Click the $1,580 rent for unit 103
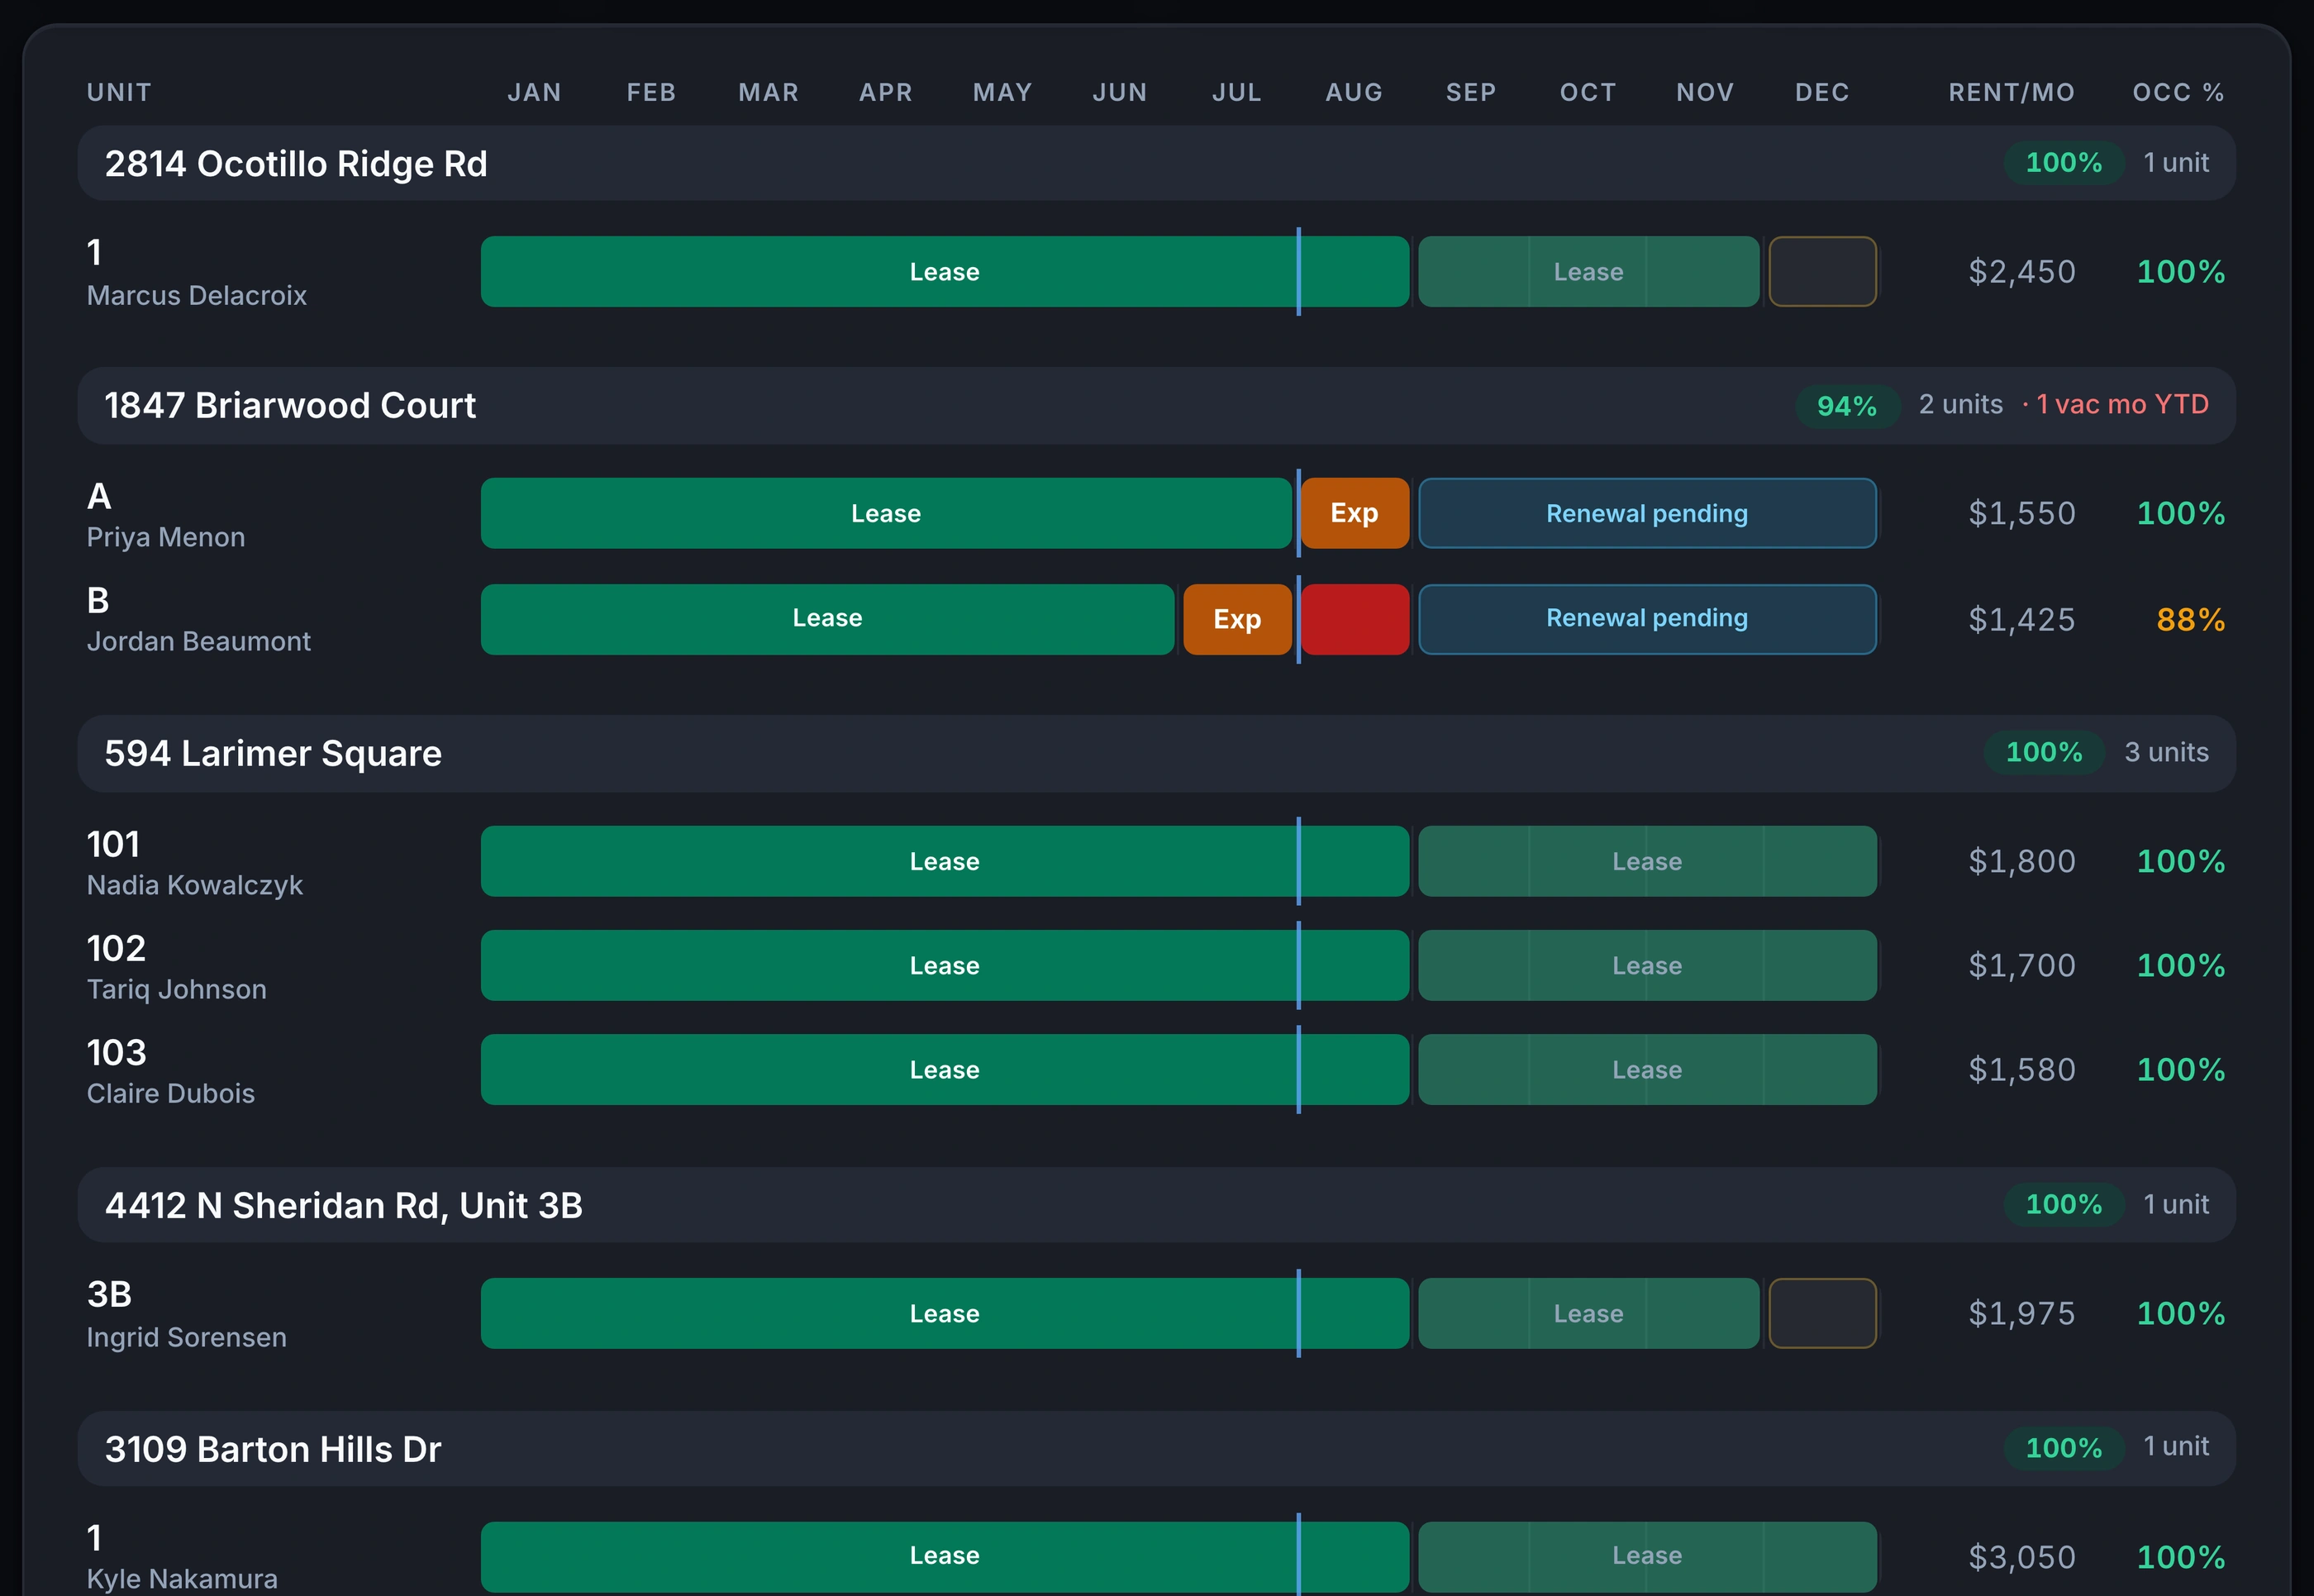 click(x=2021, y=1069)
